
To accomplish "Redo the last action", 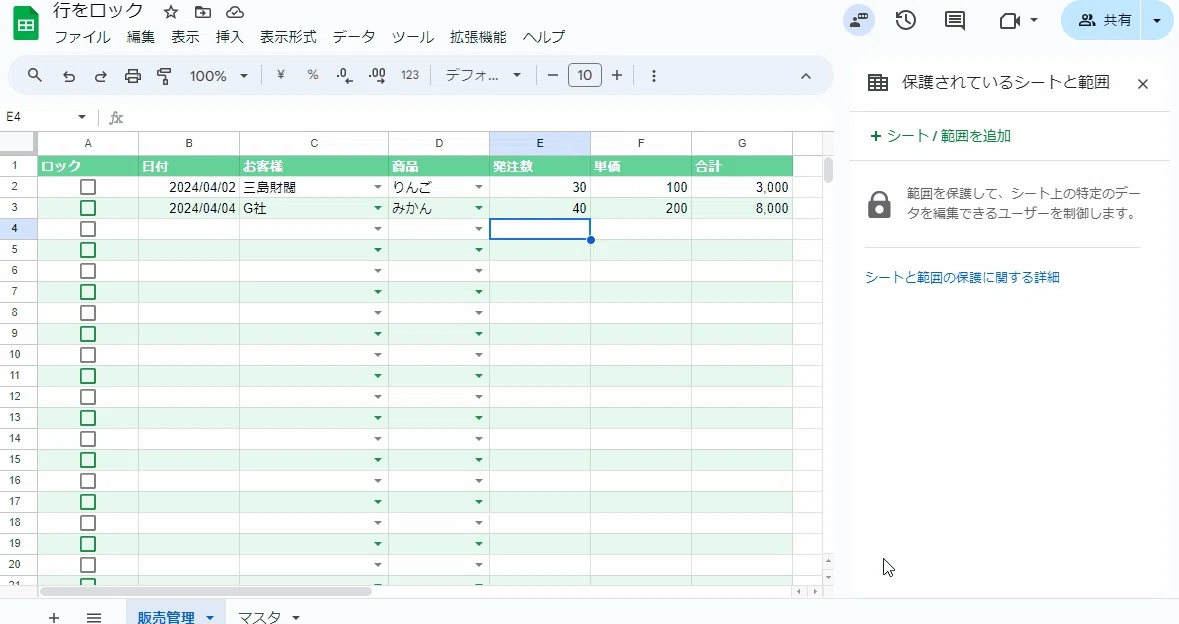I will click(100, 76).
